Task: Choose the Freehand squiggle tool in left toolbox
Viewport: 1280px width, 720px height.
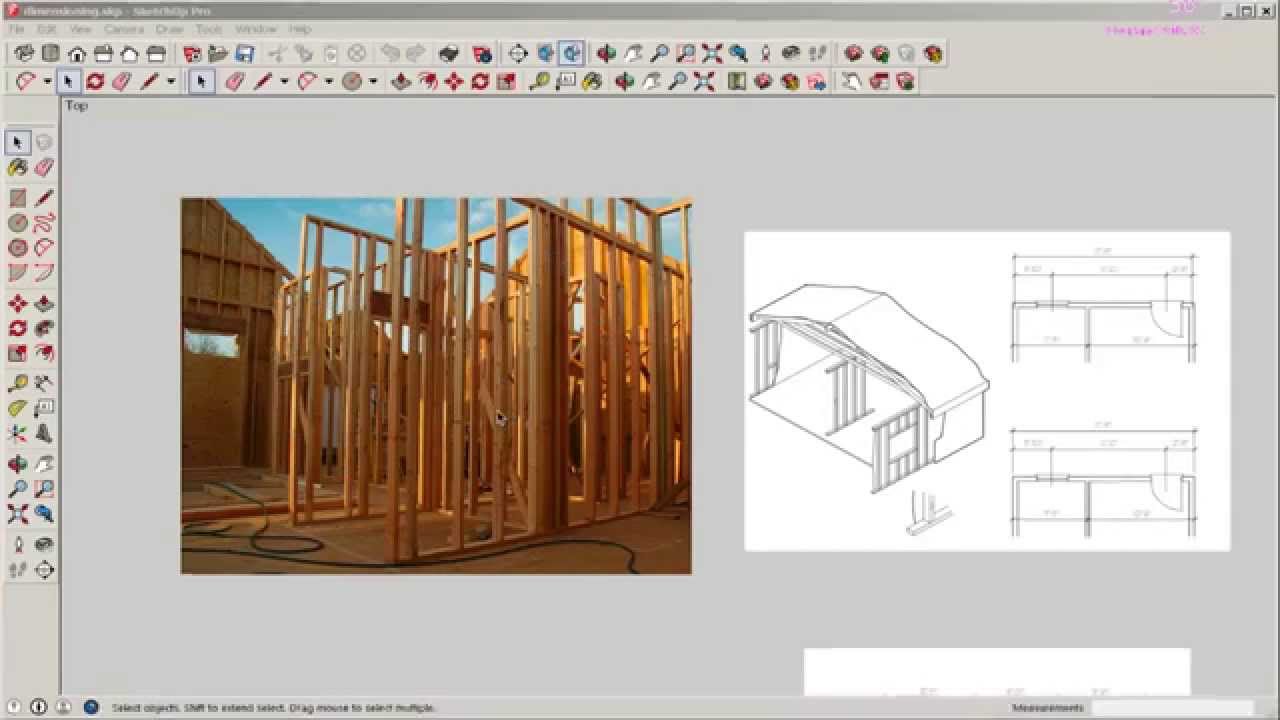Action: (44, 223)
